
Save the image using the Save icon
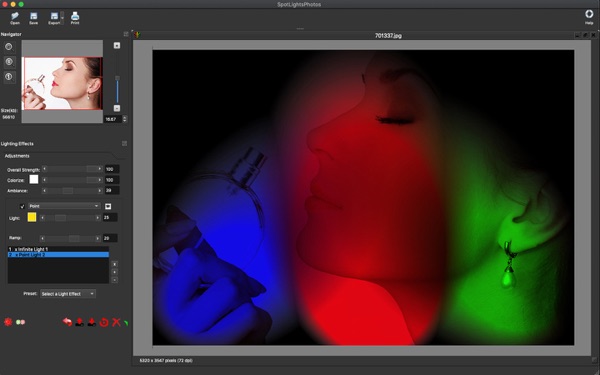tap(34, 18)
